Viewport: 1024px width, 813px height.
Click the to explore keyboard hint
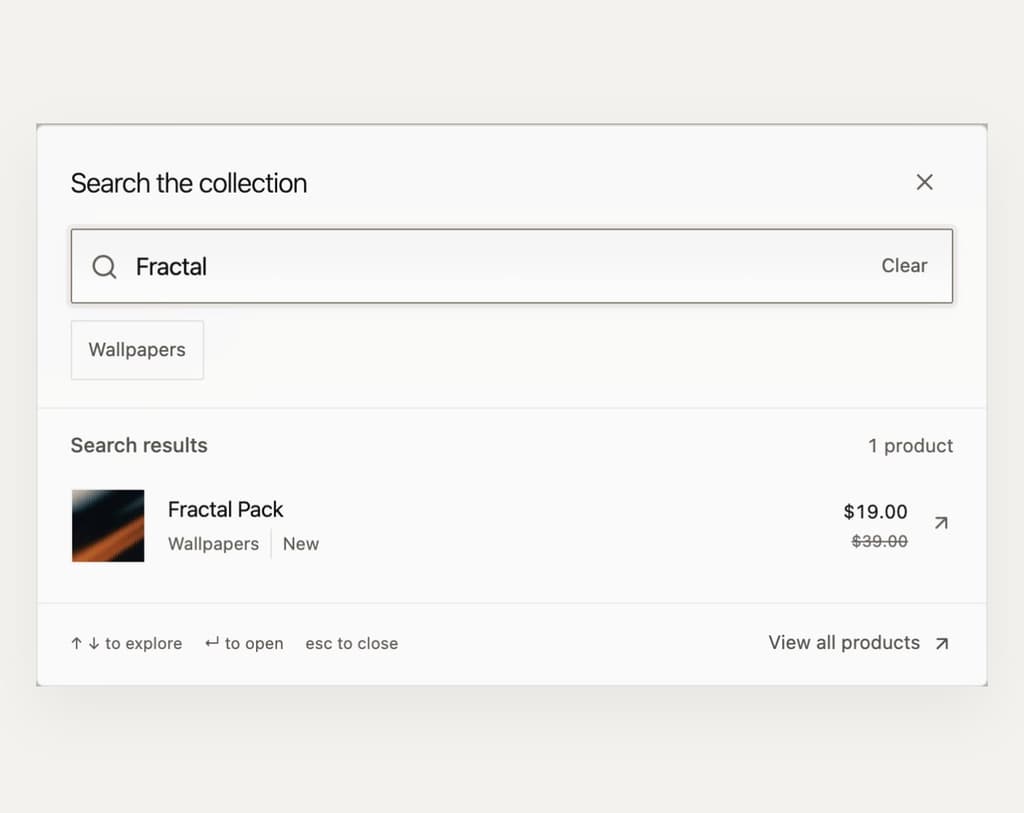[x=127, y=644]
